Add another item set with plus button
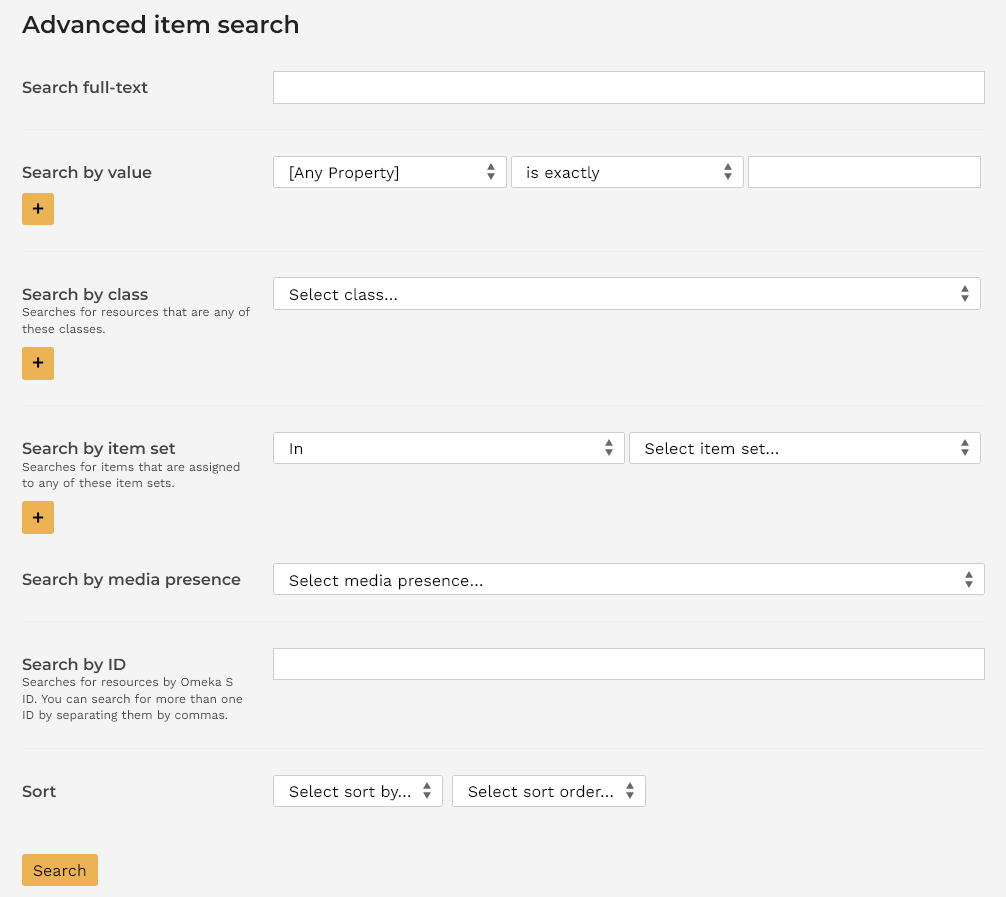This screenshot has height=897, width=1006. pos(38,517)
